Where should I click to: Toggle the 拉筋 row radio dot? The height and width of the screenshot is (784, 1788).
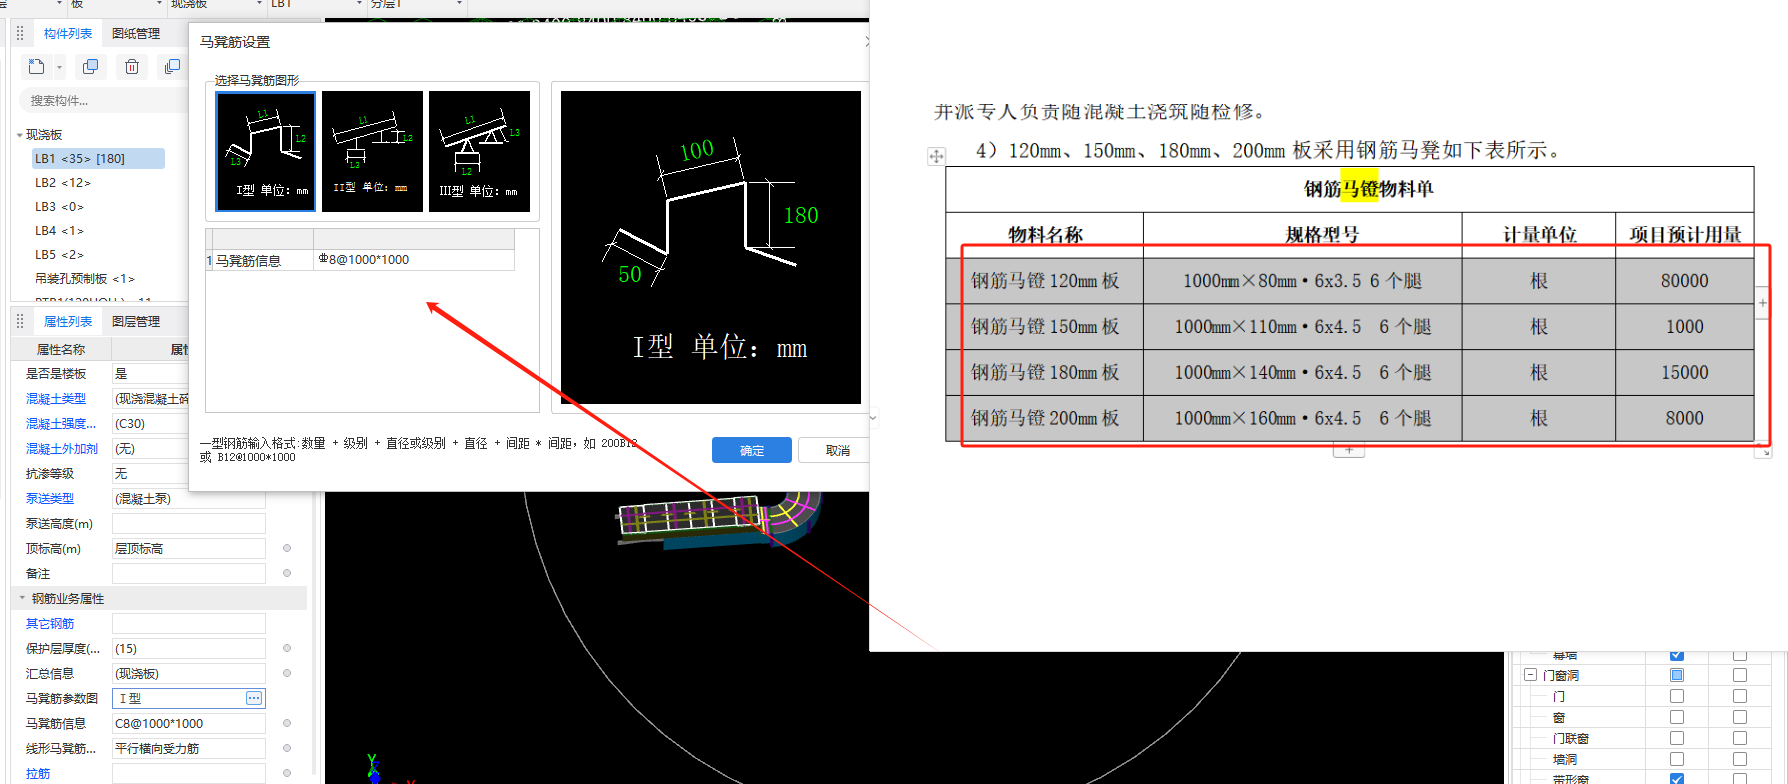[x=287, y=773]
